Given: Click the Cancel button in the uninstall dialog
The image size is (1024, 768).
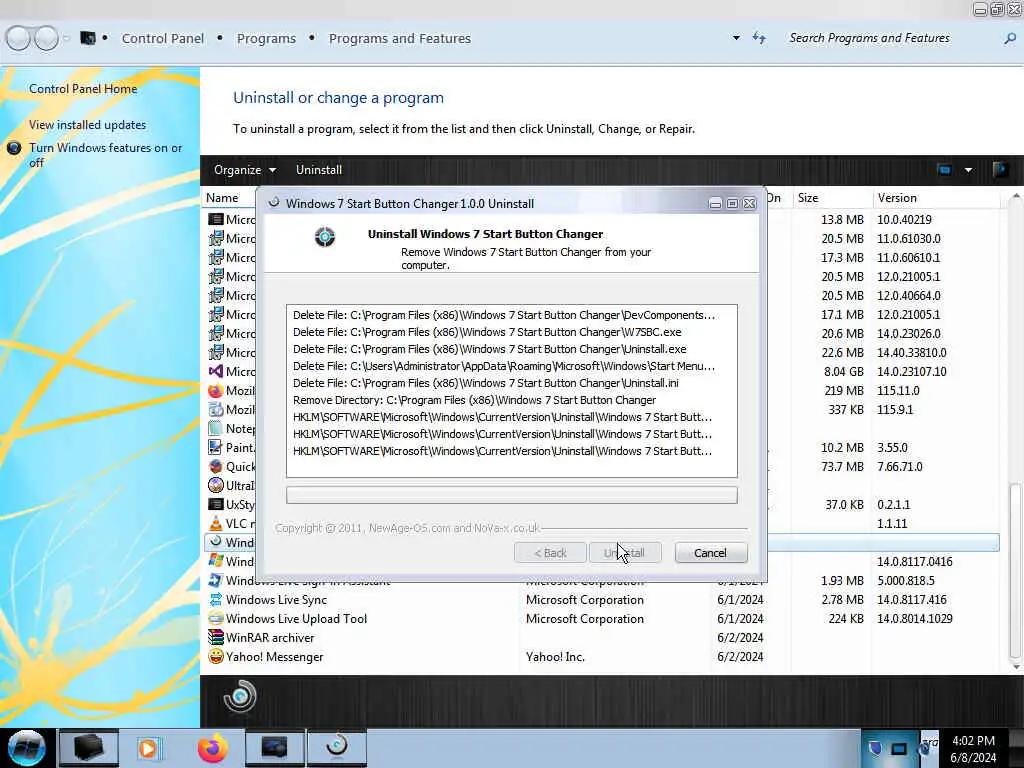Looking at the screenshot, I should 711,553.
